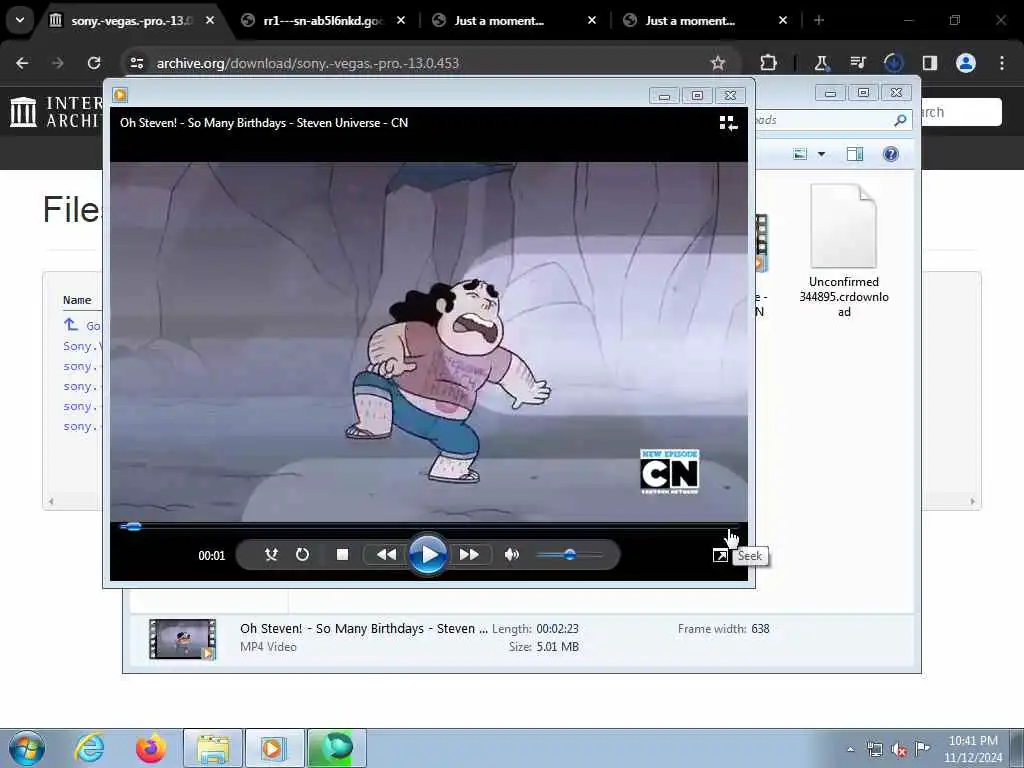Click the green browser taskbar button

point(336,748)
